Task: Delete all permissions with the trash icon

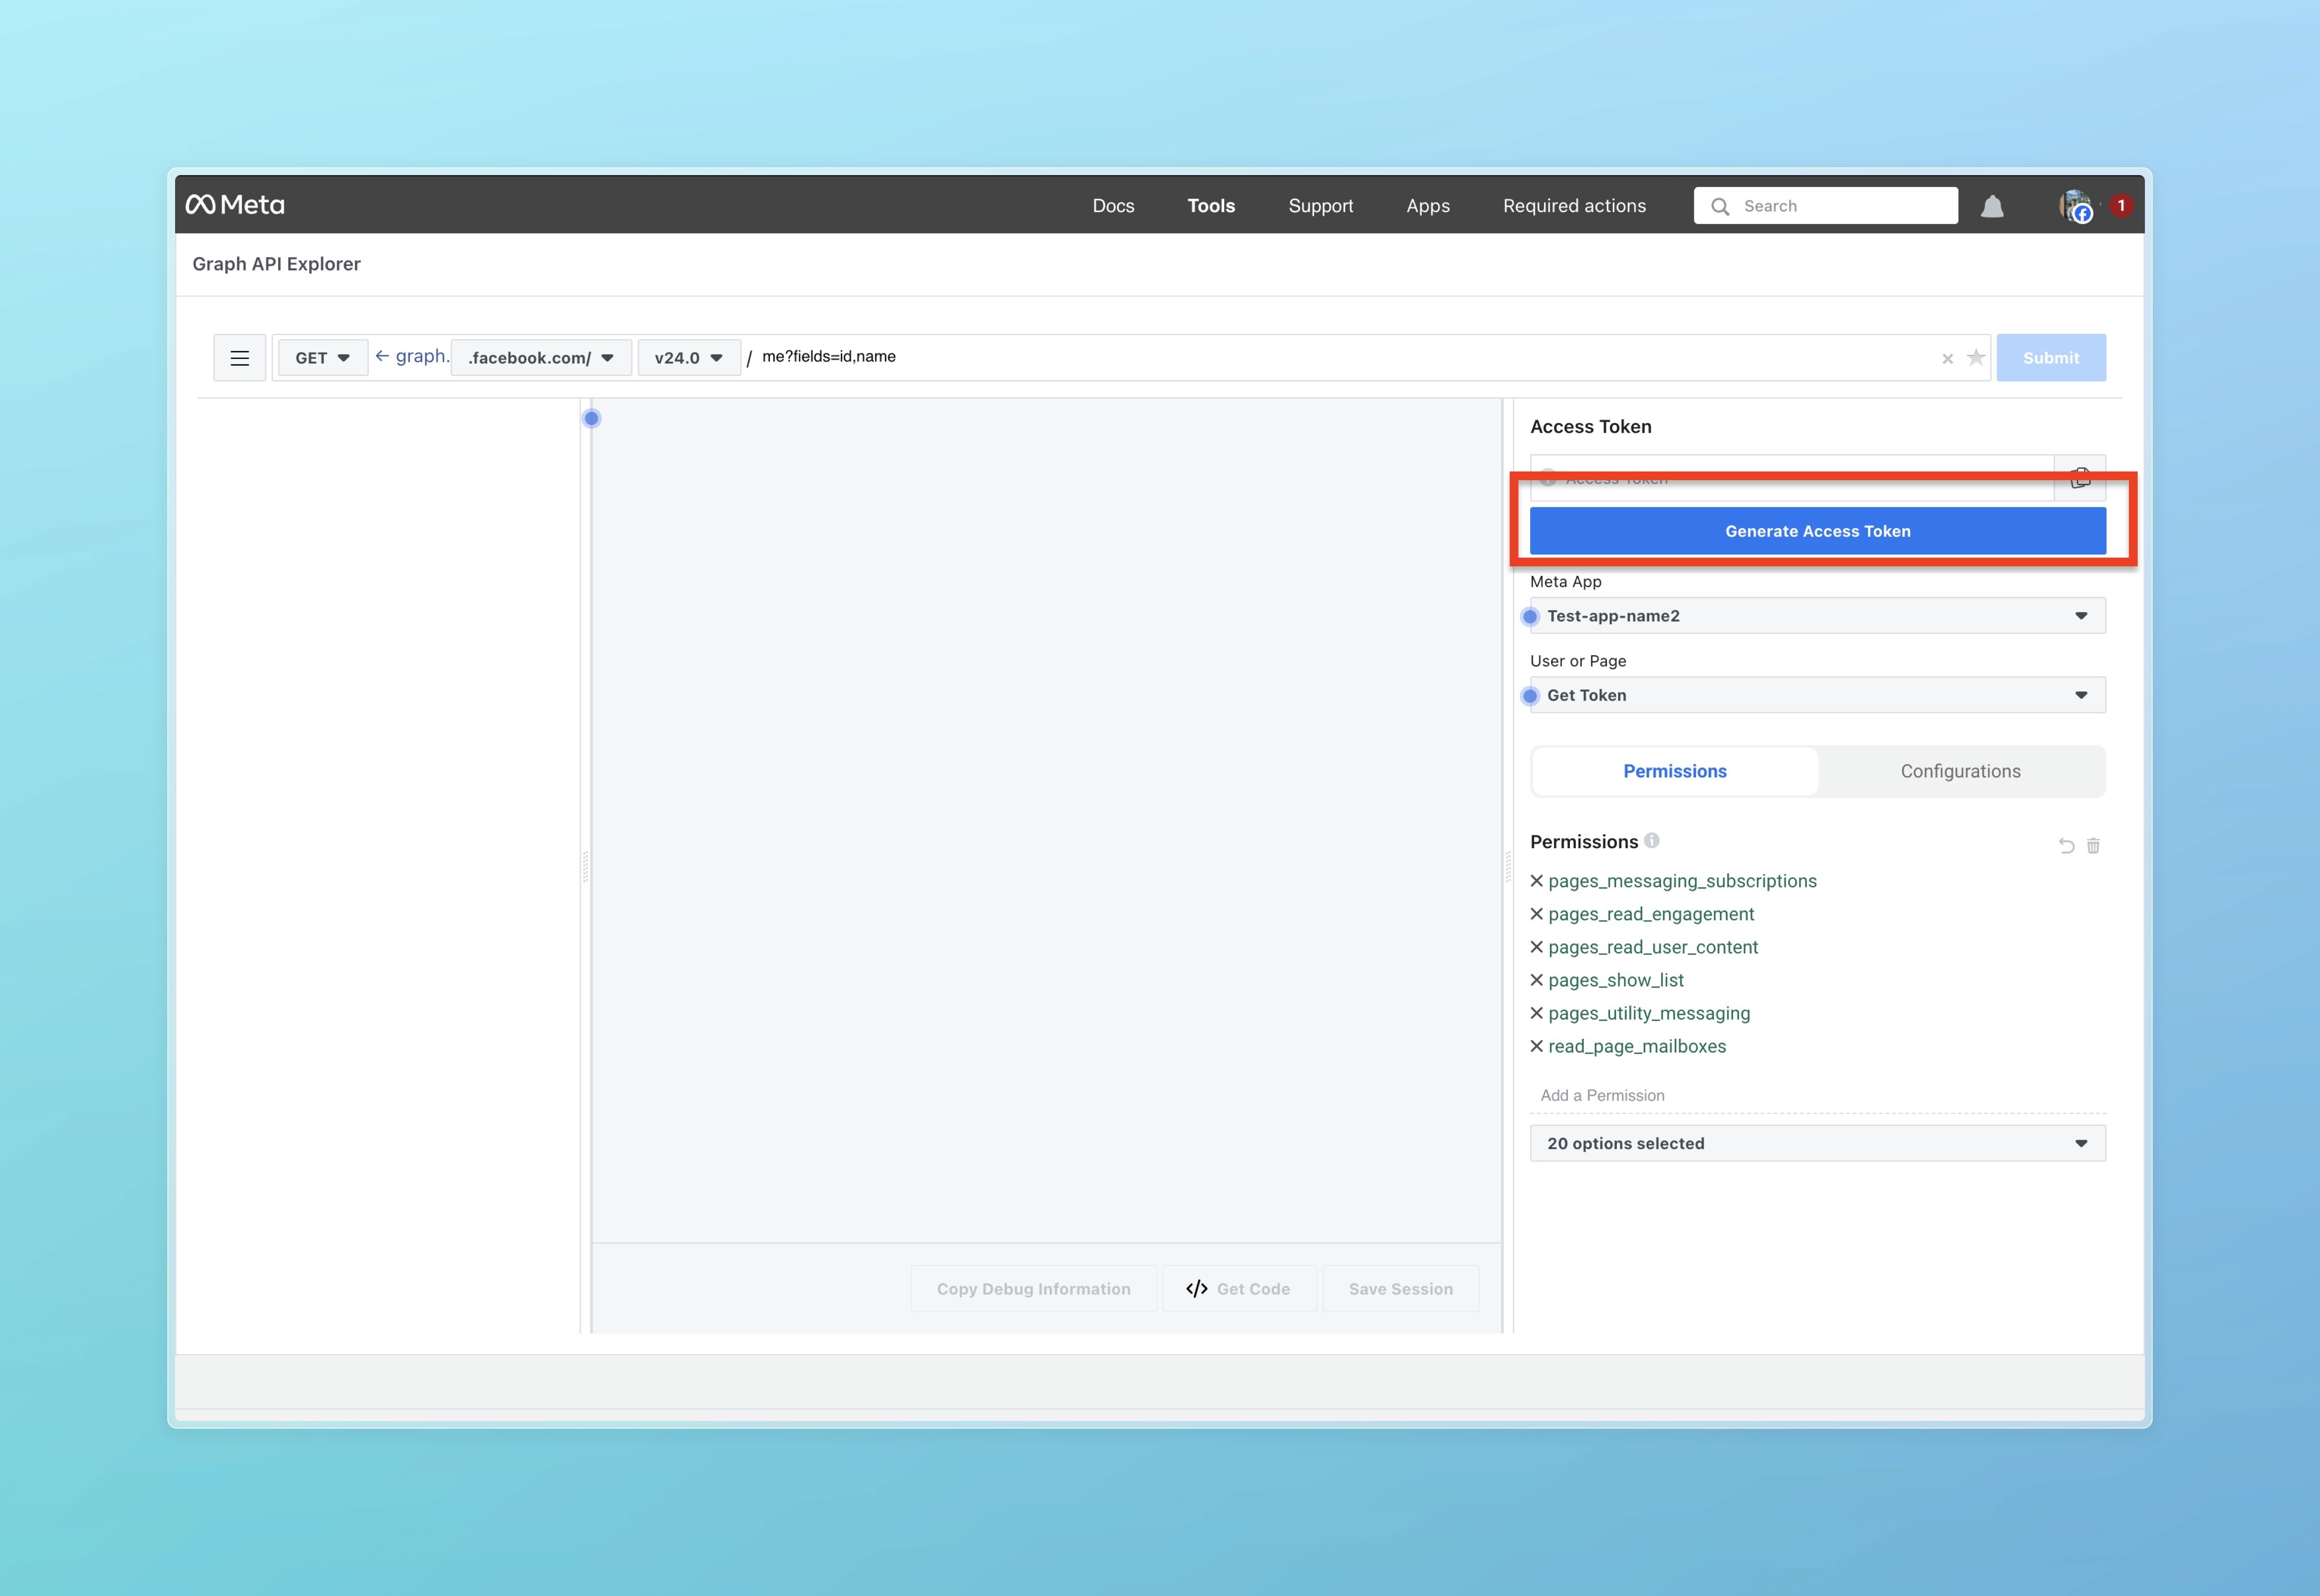Action: point(2093,846)
